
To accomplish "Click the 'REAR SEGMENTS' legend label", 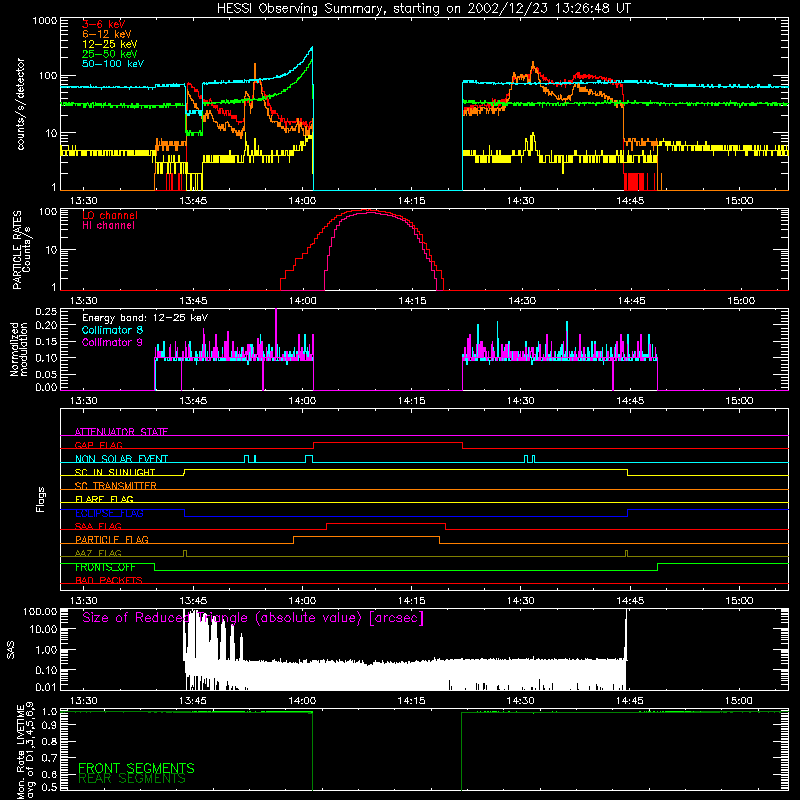I will (x=132, y=779).
